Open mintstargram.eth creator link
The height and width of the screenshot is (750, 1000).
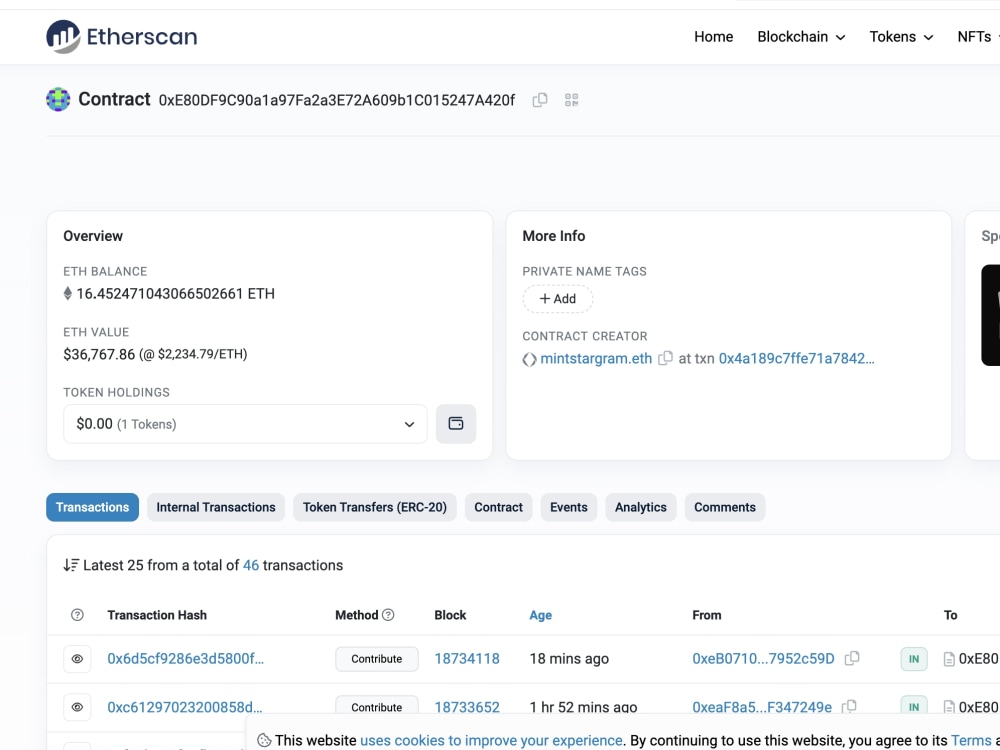pos(596,358)
